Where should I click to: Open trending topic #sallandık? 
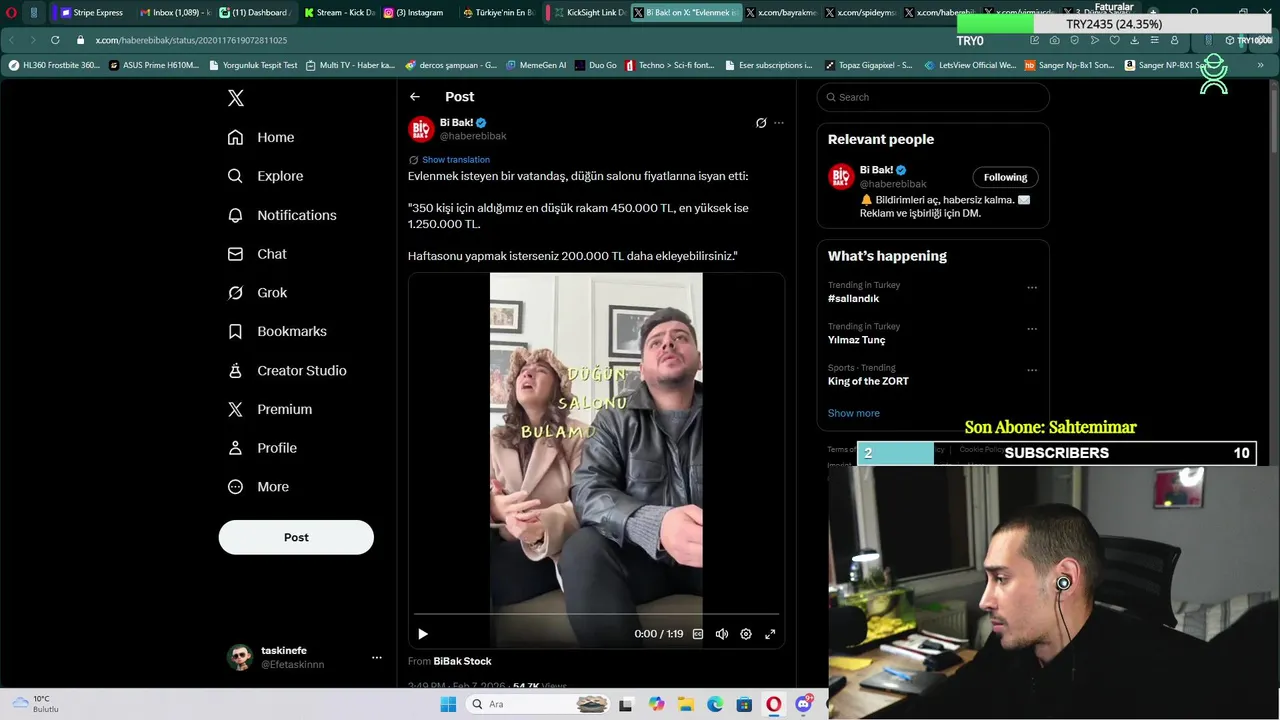853,299
